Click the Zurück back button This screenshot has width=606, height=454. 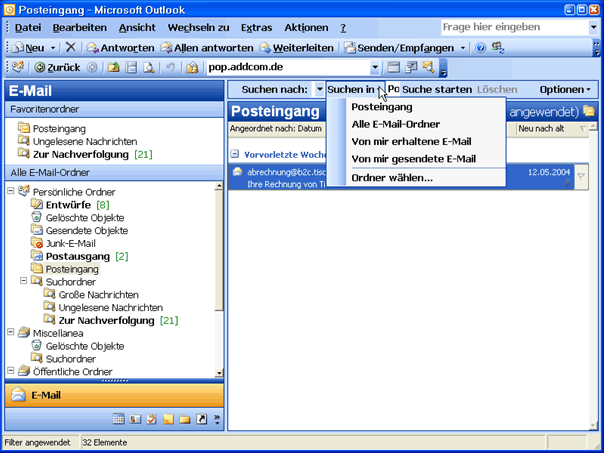tap(57, 68)
